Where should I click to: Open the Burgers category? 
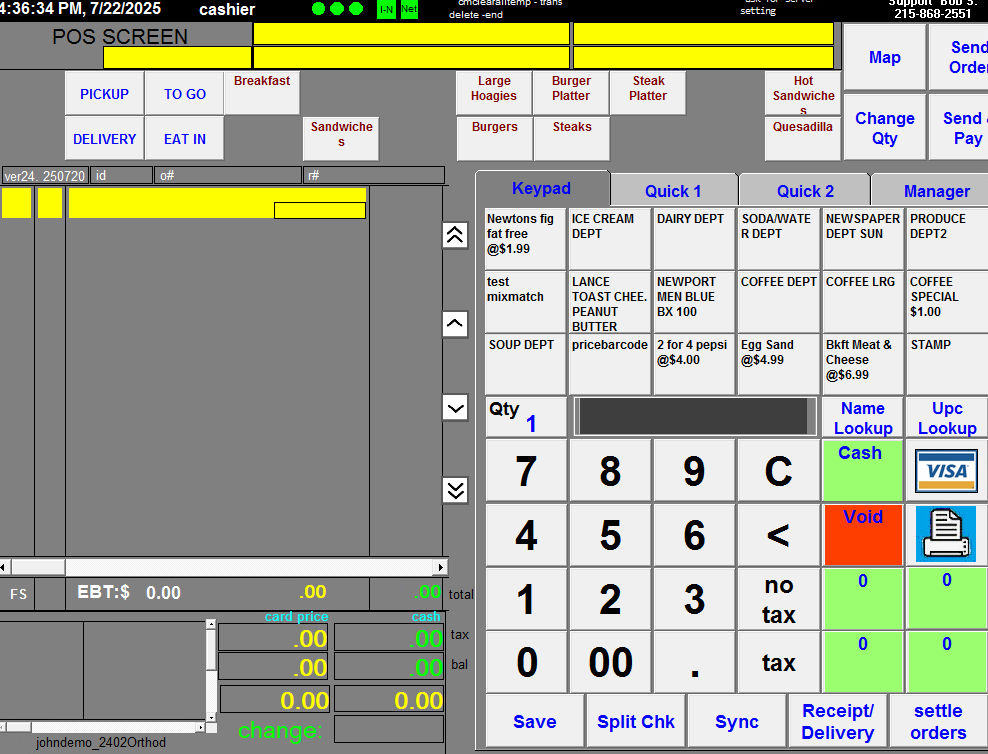[x=495, y=139]
